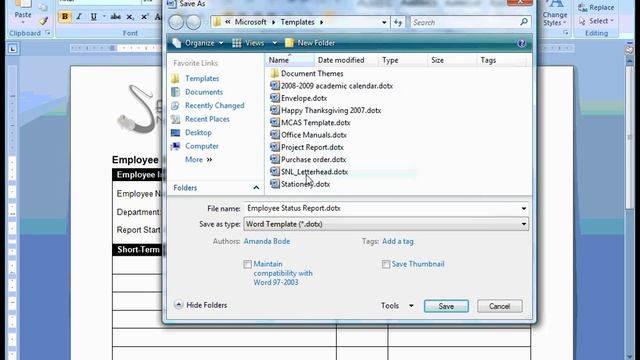Enable Maintain compatibility with Word 97-2003

pyautogui.click(x=247, y=264)
